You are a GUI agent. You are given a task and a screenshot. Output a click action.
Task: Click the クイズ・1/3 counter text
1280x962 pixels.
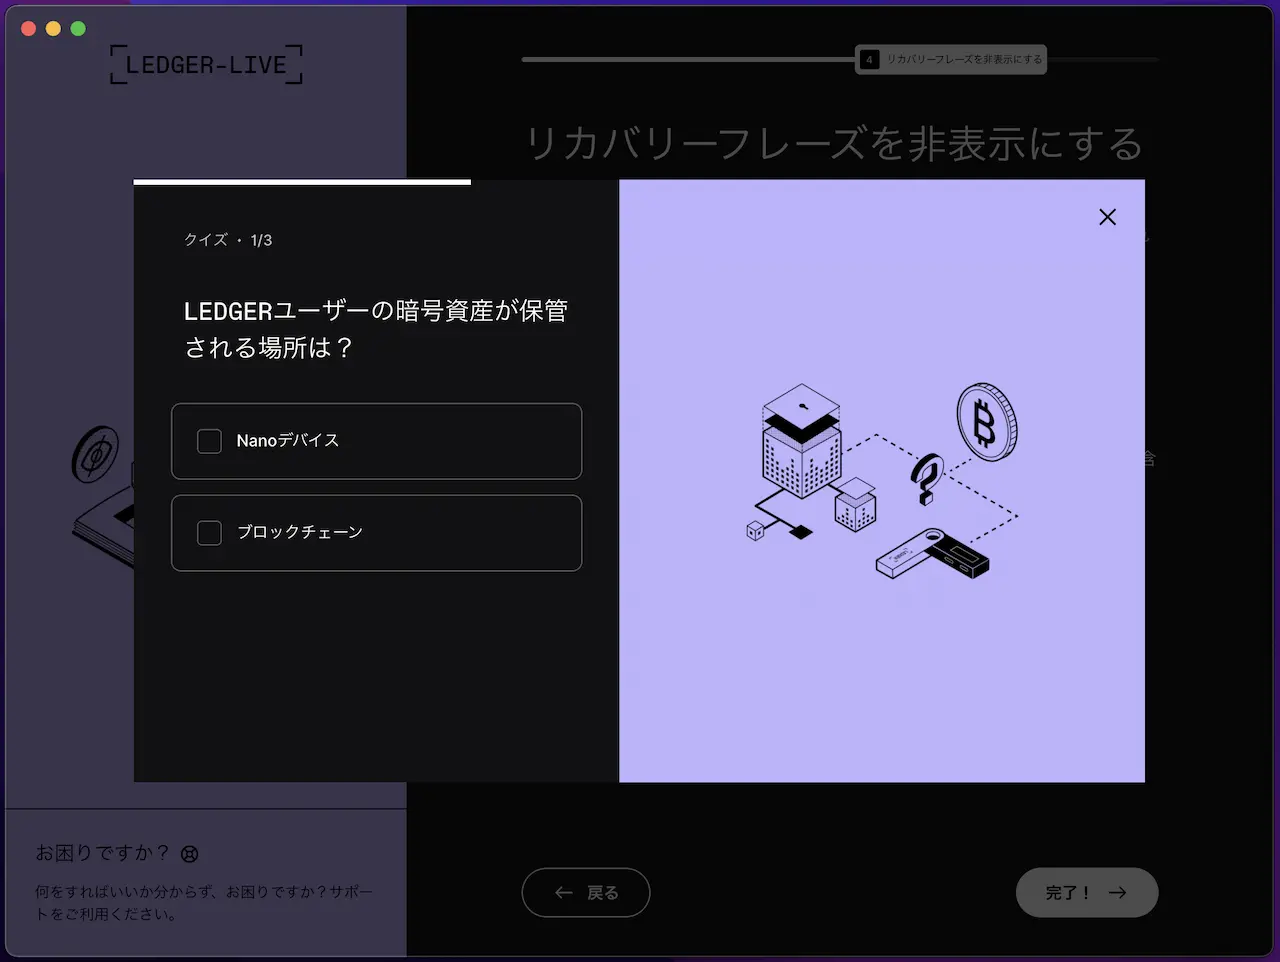pyautogui.click(x=228, y=240)
